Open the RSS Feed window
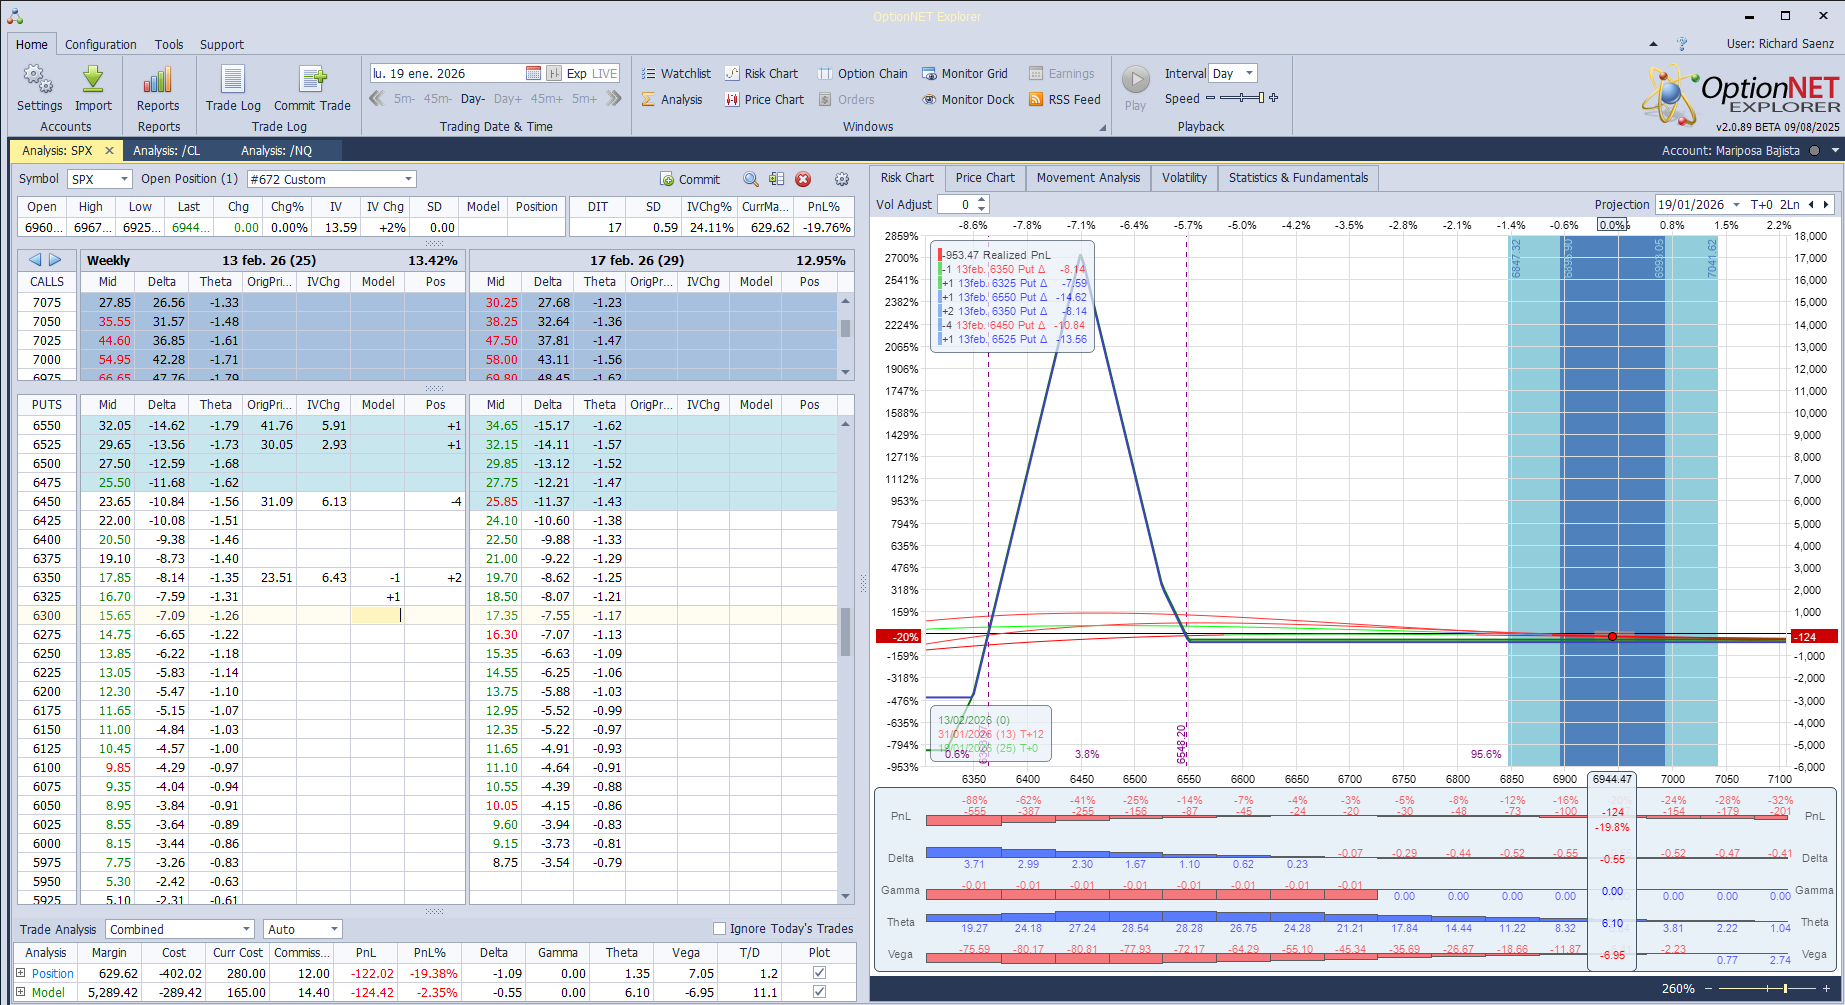The height and width of the screenshot is (1005, 1845). 1064,100
